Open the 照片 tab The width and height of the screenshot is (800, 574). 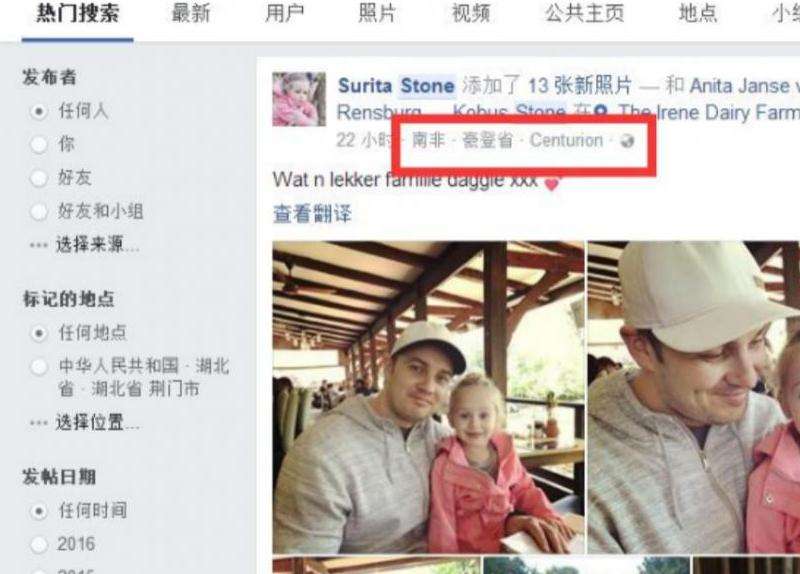(x=377, y=14)
